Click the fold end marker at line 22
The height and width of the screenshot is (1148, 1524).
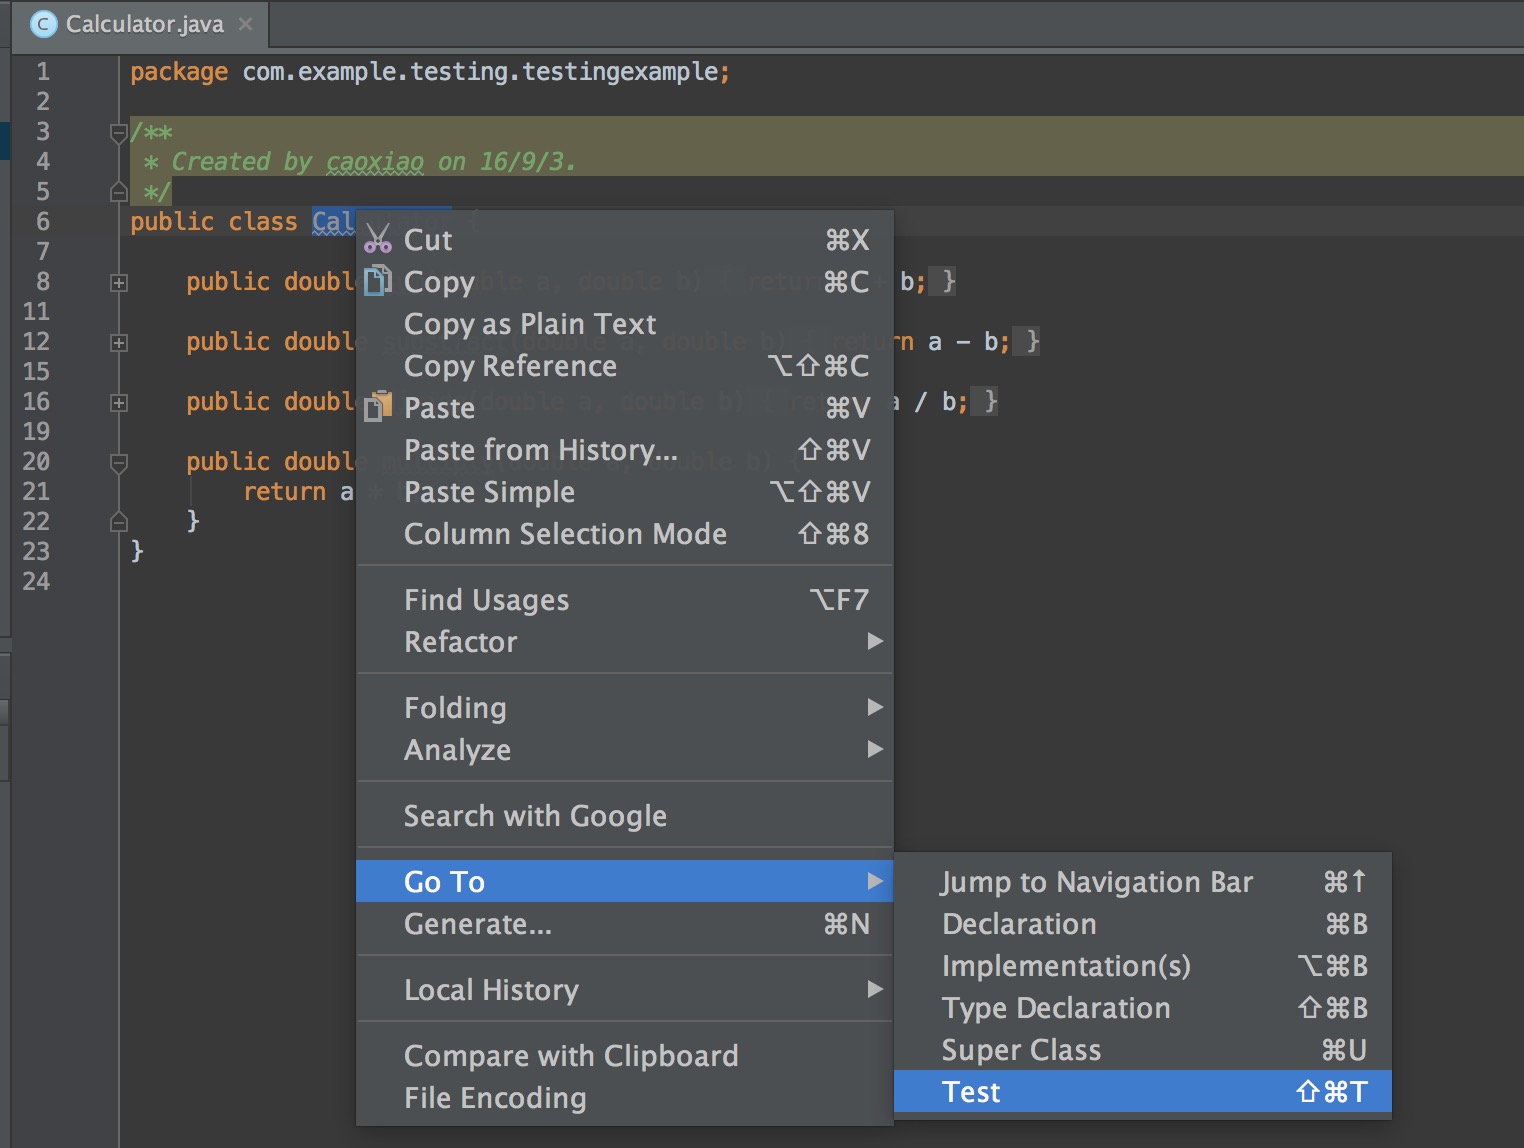[x=118, y=522]
